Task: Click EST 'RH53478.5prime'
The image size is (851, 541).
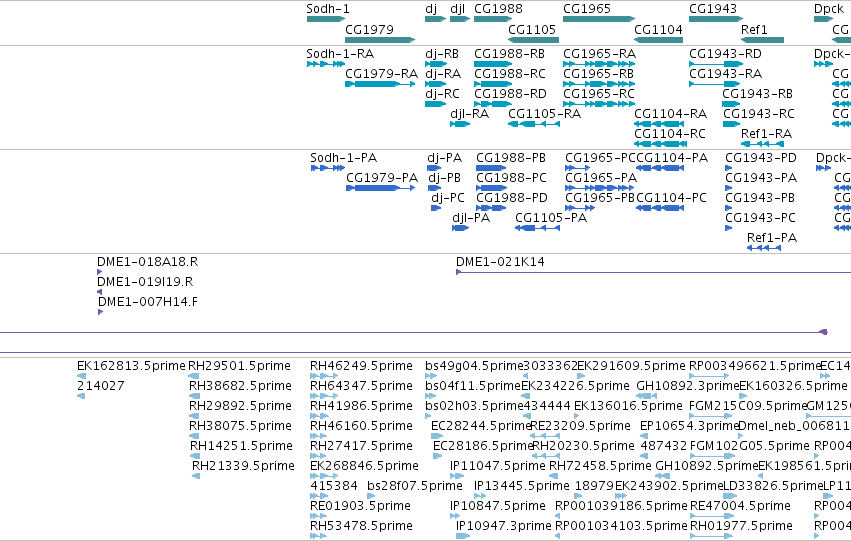Action: pos(361,526)
